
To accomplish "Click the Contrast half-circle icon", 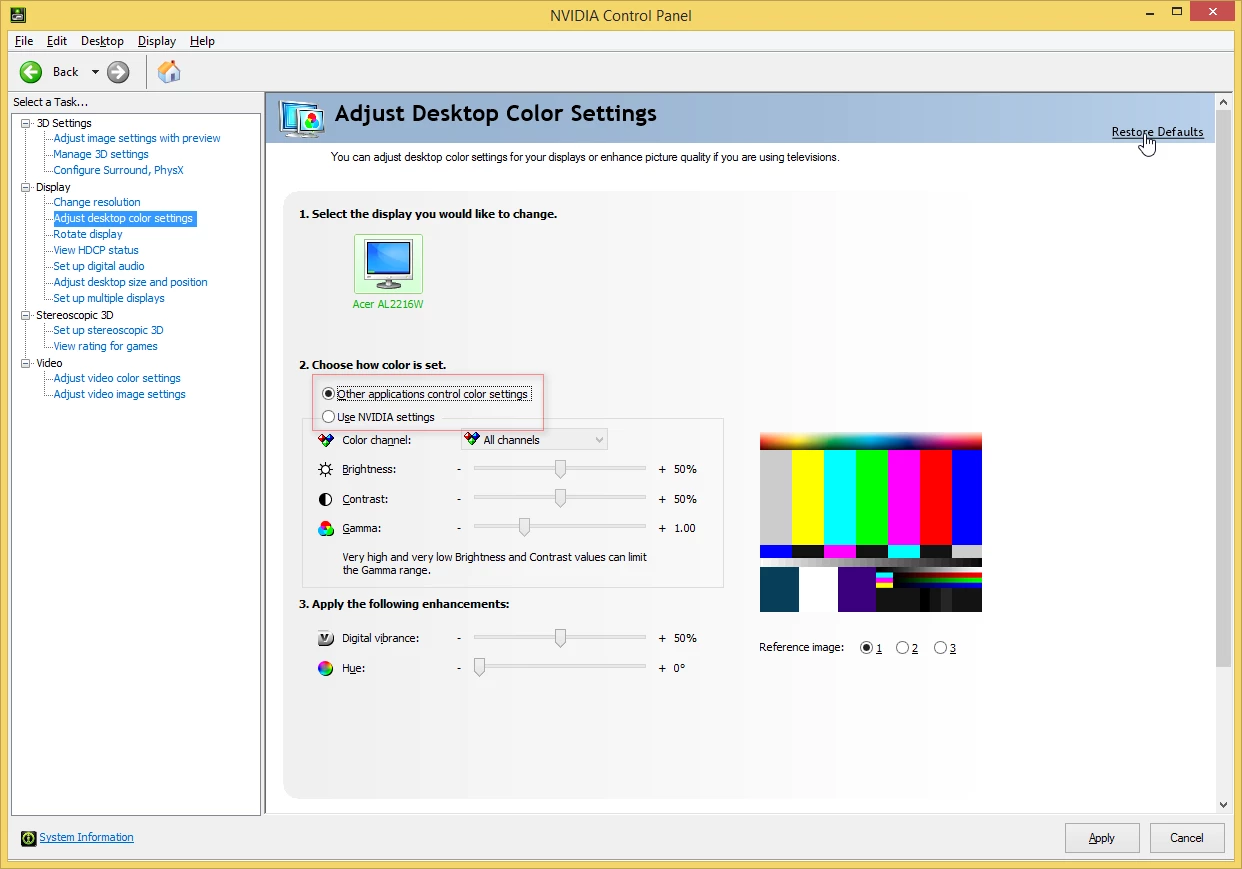I will (326, 499).
